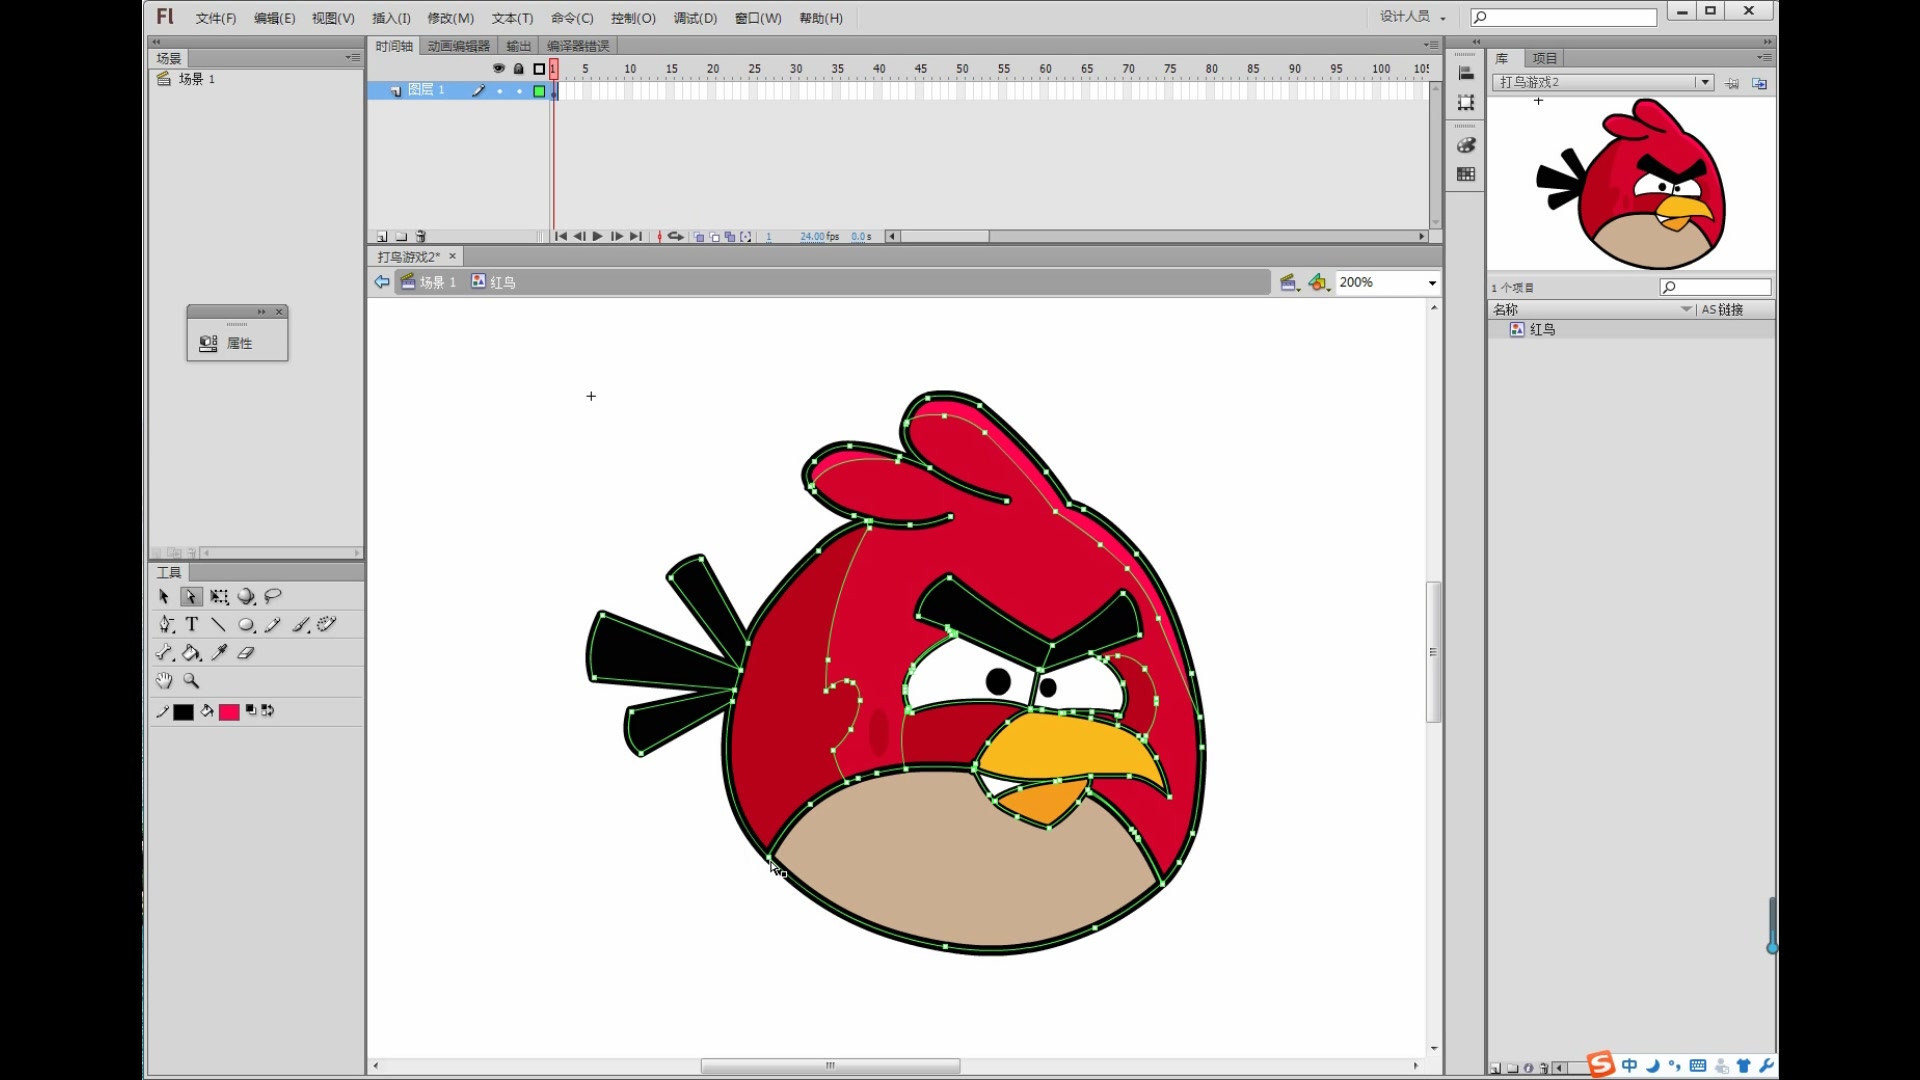
Task: Open the timeline panel options menu
Action: (1431, 45)
